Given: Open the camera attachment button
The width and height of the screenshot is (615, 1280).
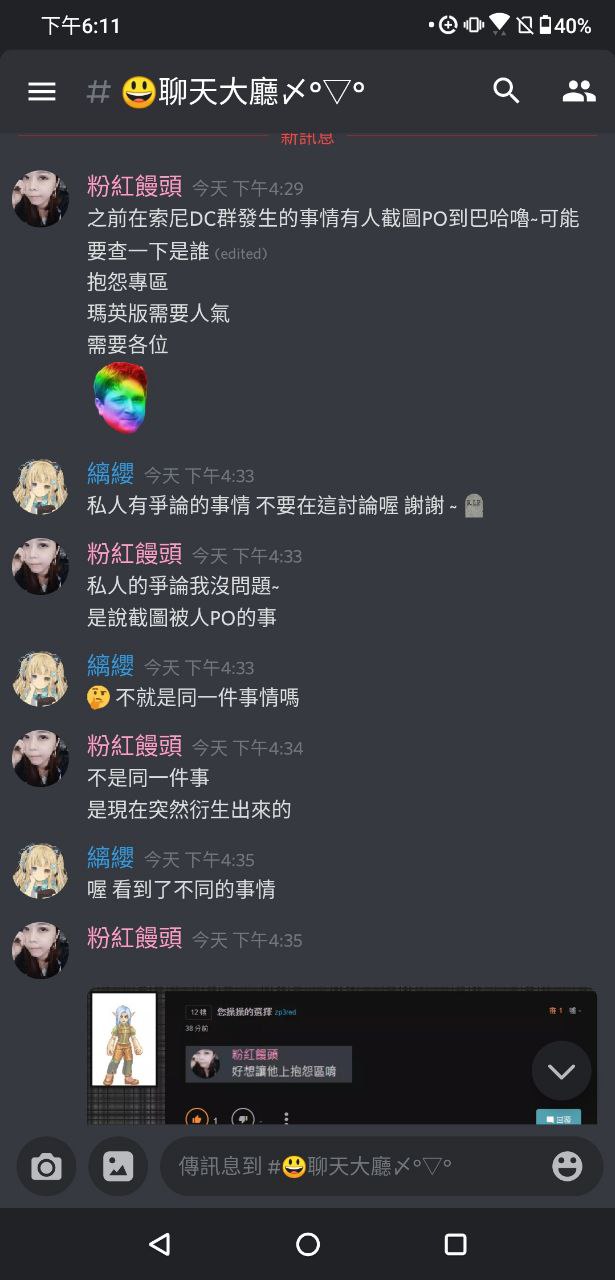Looking at the screenshot, I should 46,1166.
